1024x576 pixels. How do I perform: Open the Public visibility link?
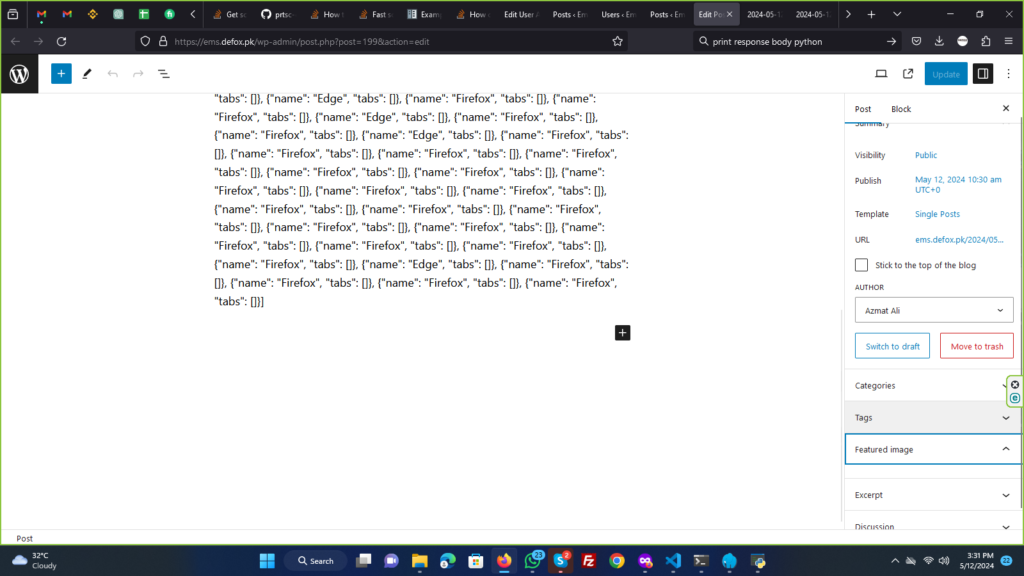pos(926,155)
